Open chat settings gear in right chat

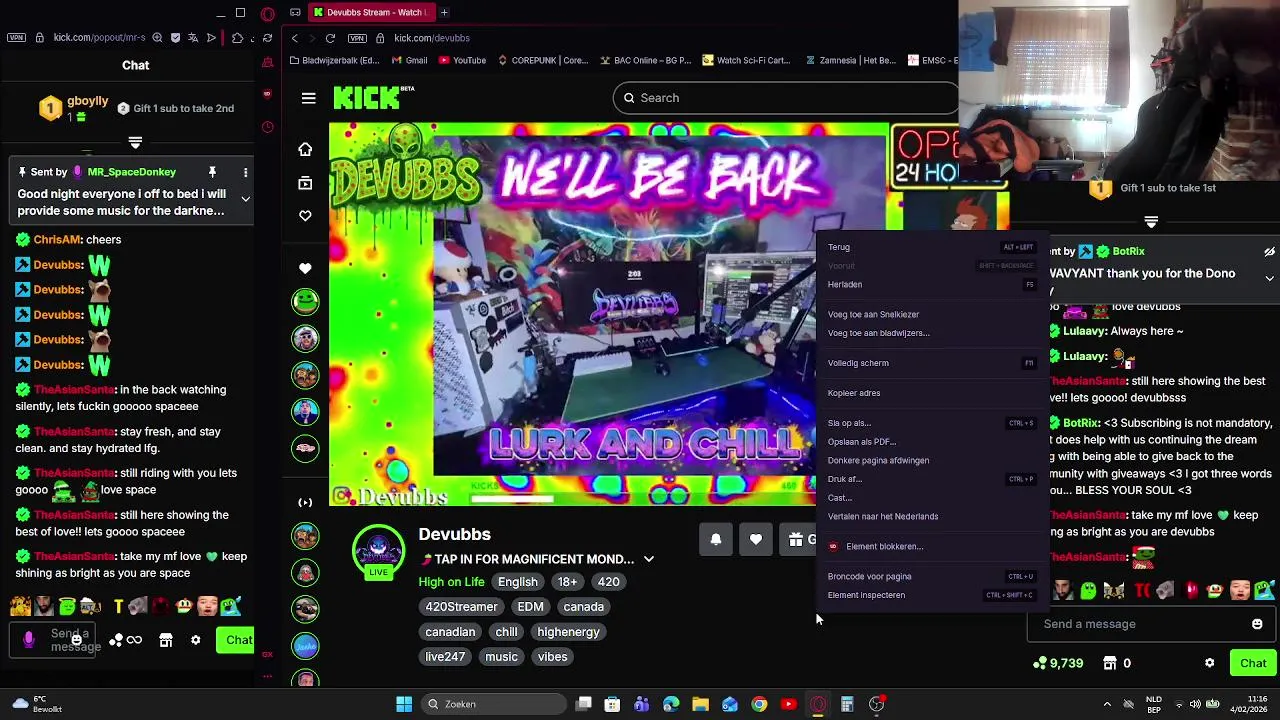[x=1209, y=663]
